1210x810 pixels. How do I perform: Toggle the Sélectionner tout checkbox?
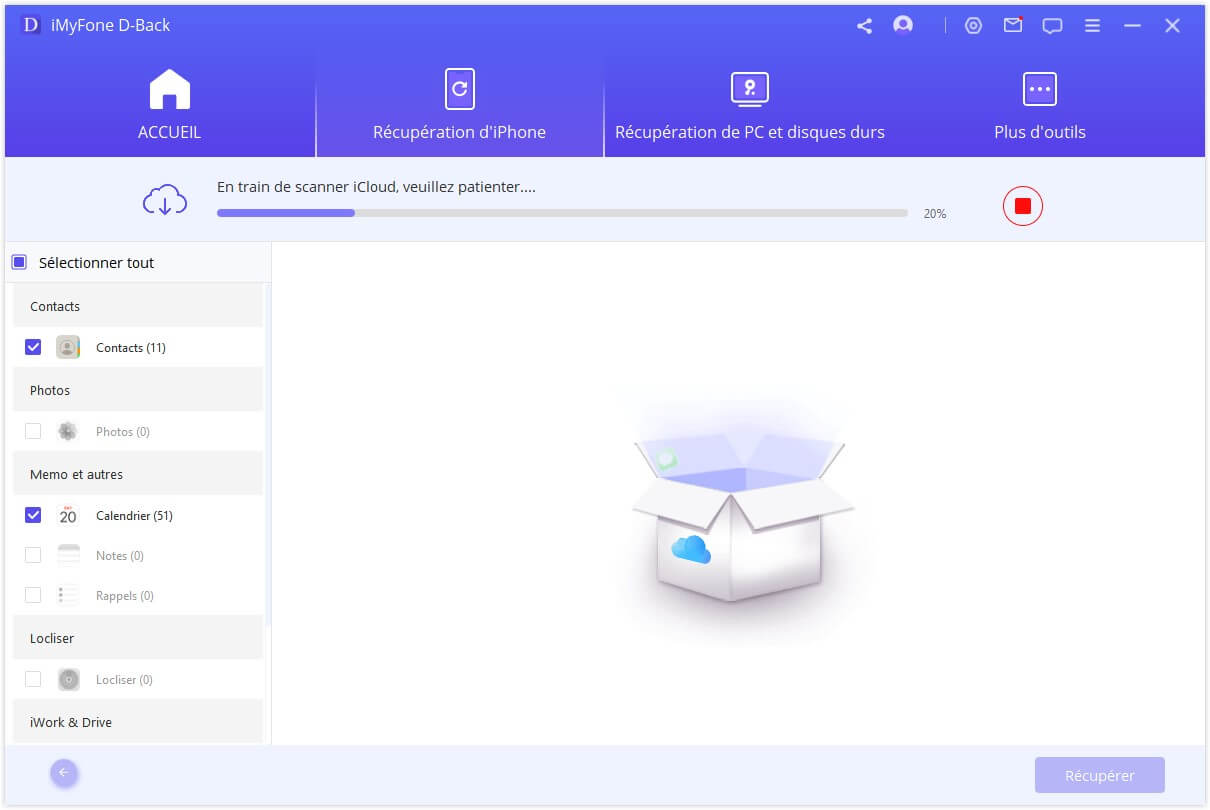(19, 263)
